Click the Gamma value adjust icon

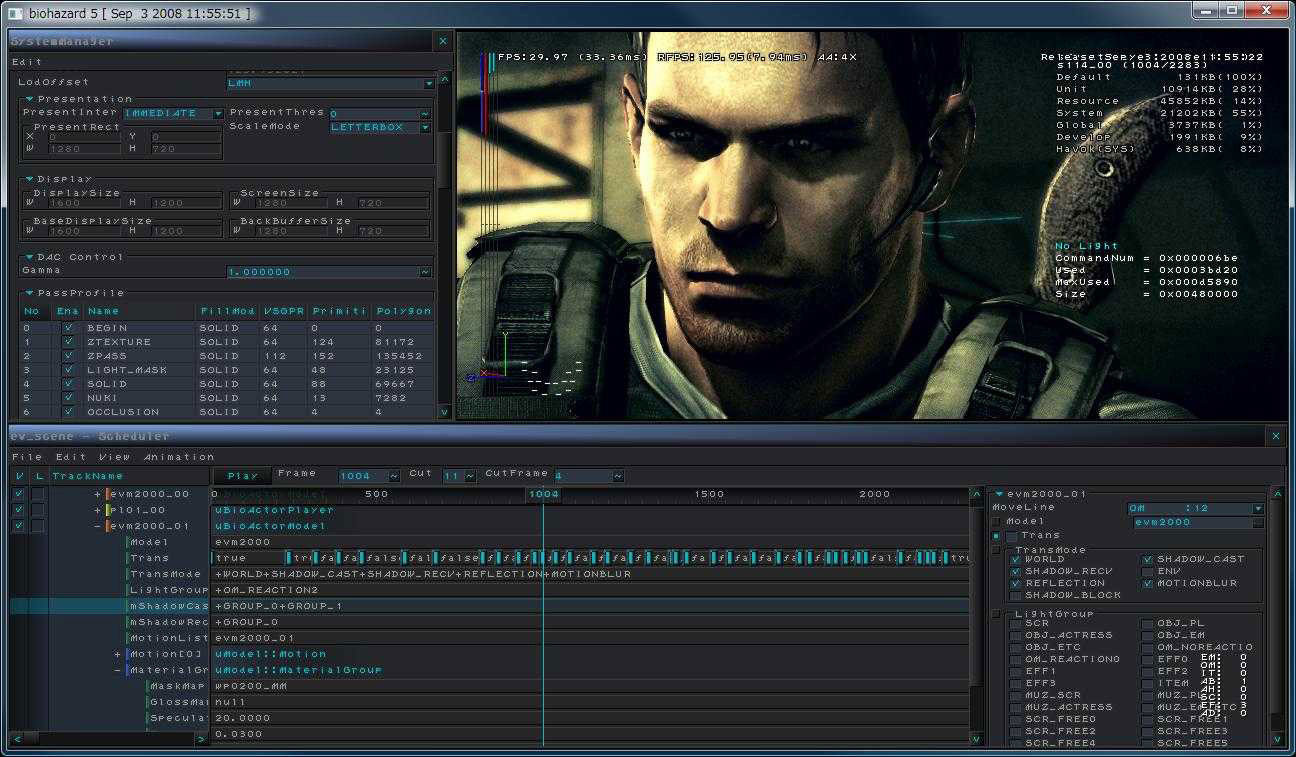coord(425,272)
